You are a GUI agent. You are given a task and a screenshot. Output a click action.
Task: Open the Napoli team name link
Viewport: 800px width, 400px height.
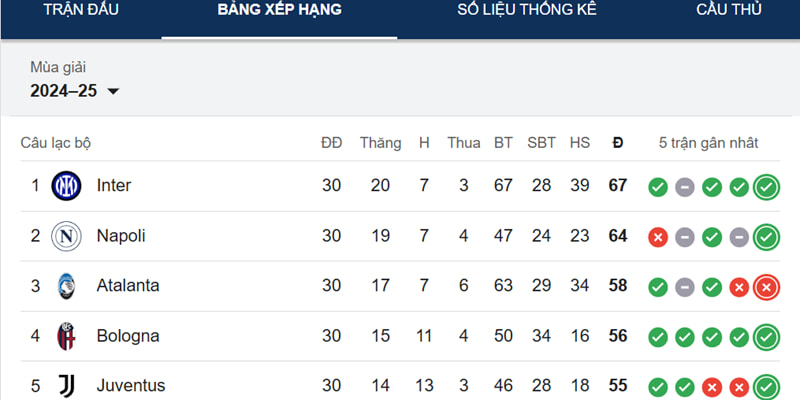click(121, 236)
